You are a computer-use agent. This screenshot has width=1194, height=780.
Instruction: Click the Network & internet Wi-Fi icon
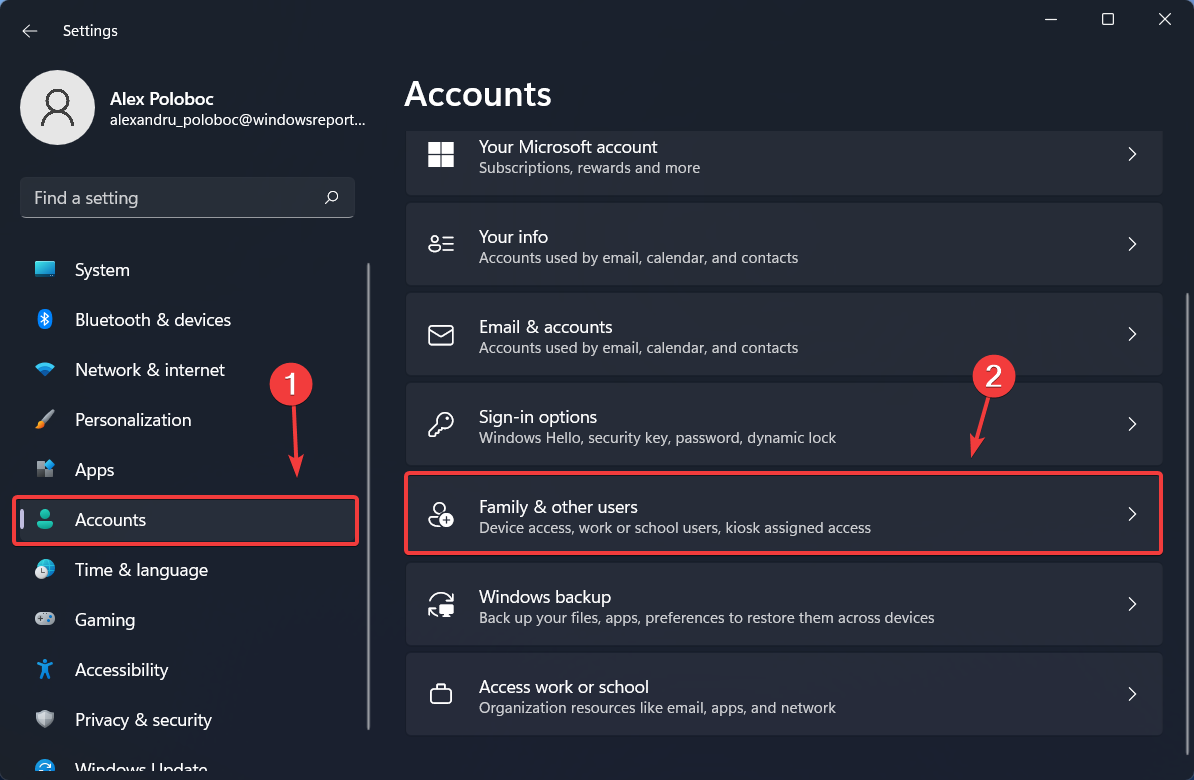[45, 370]
